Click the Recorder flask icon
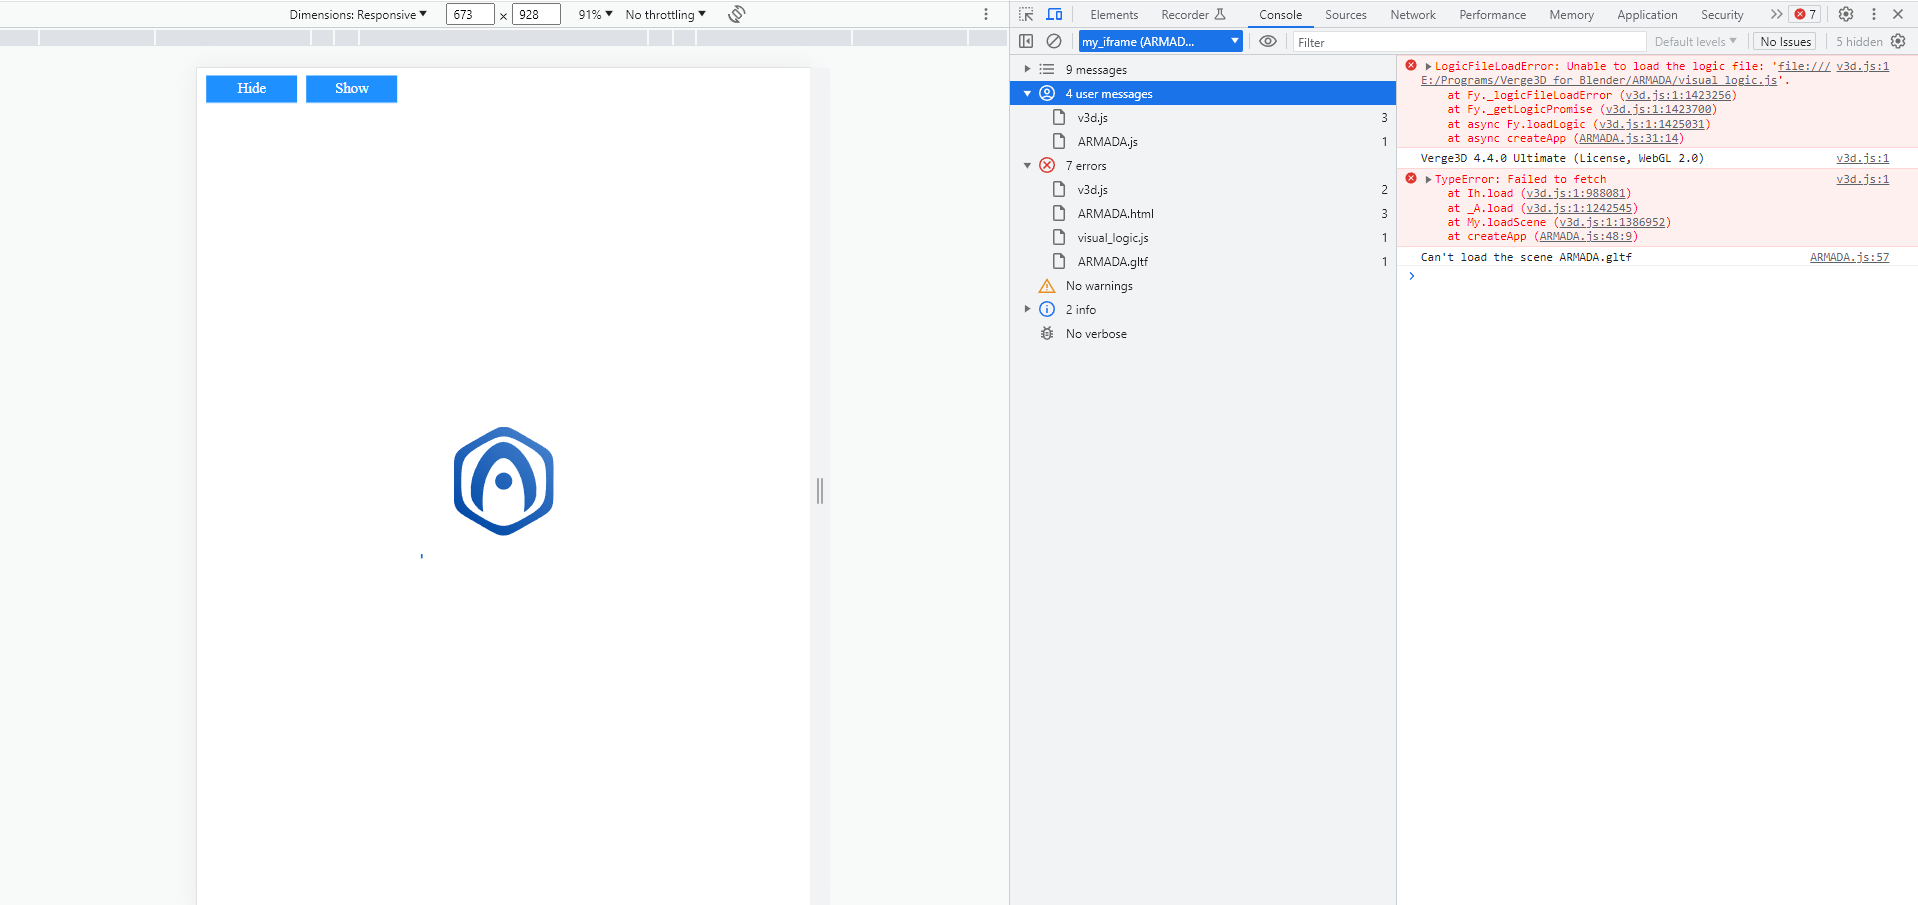The image size is (1918, 905). (x=1220, y=14)
